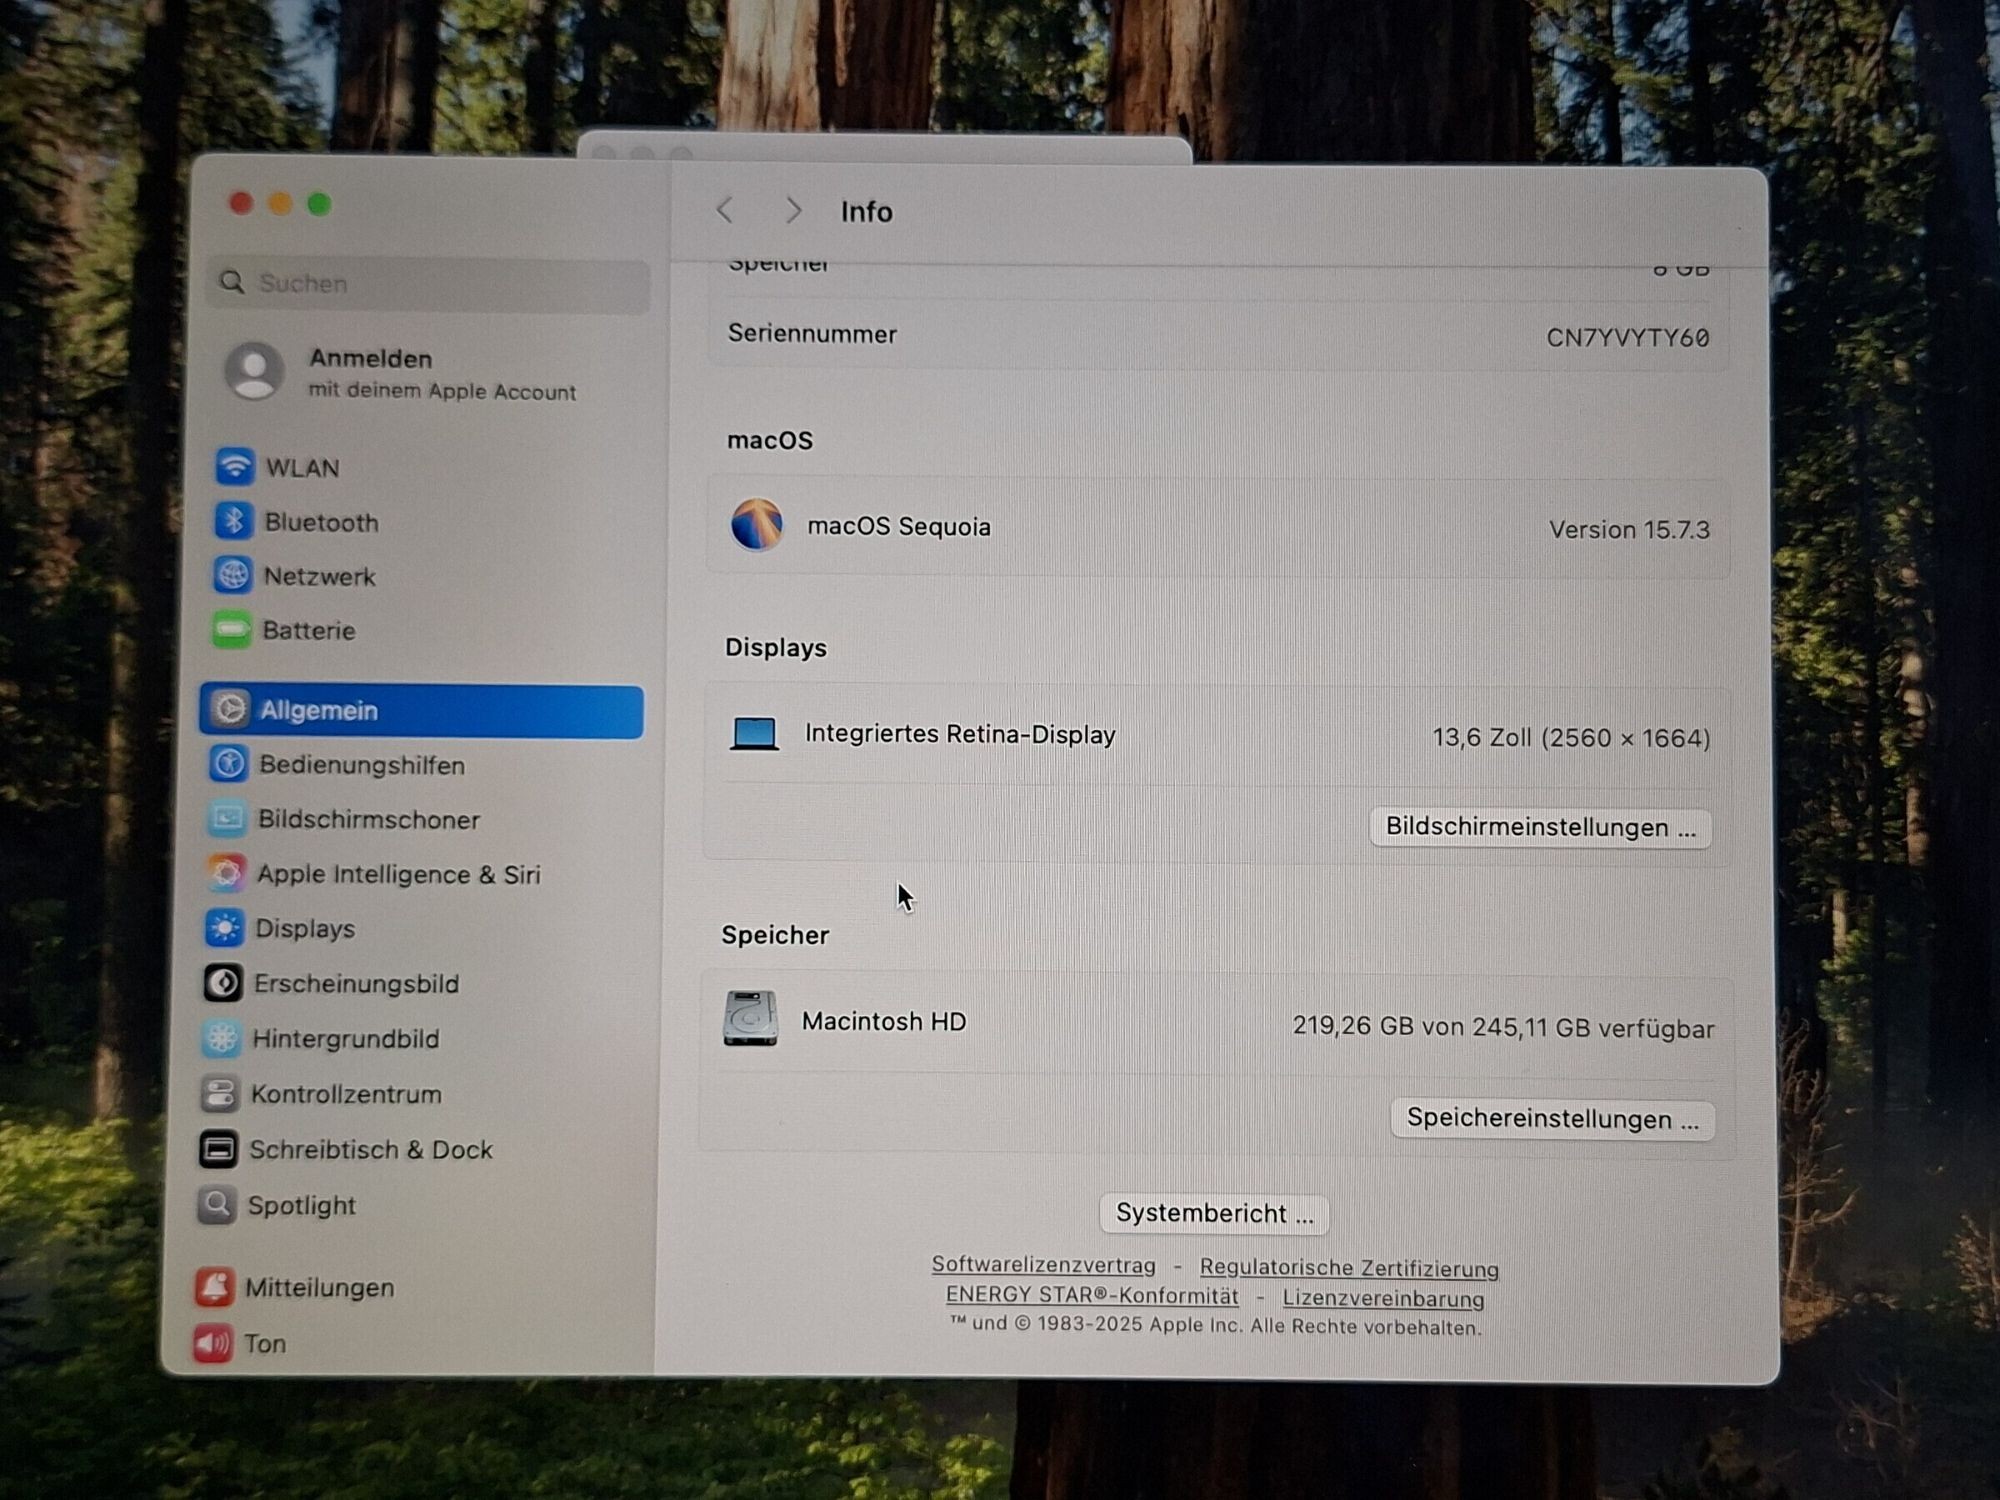Navigate forward with right chevron
This screenshot has width=2000, height=1500.
793,211
